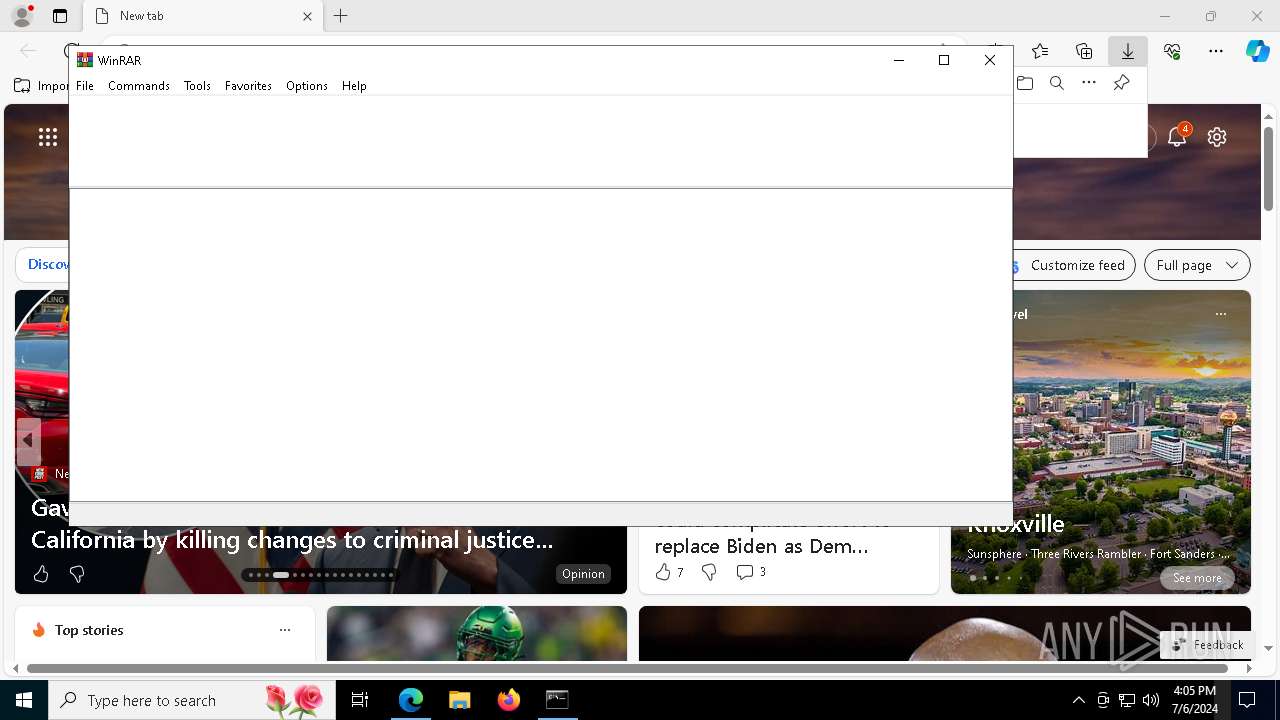
Task: Minimize the WinRAR window
Action: pyautogui.click(x=898, y=60)
